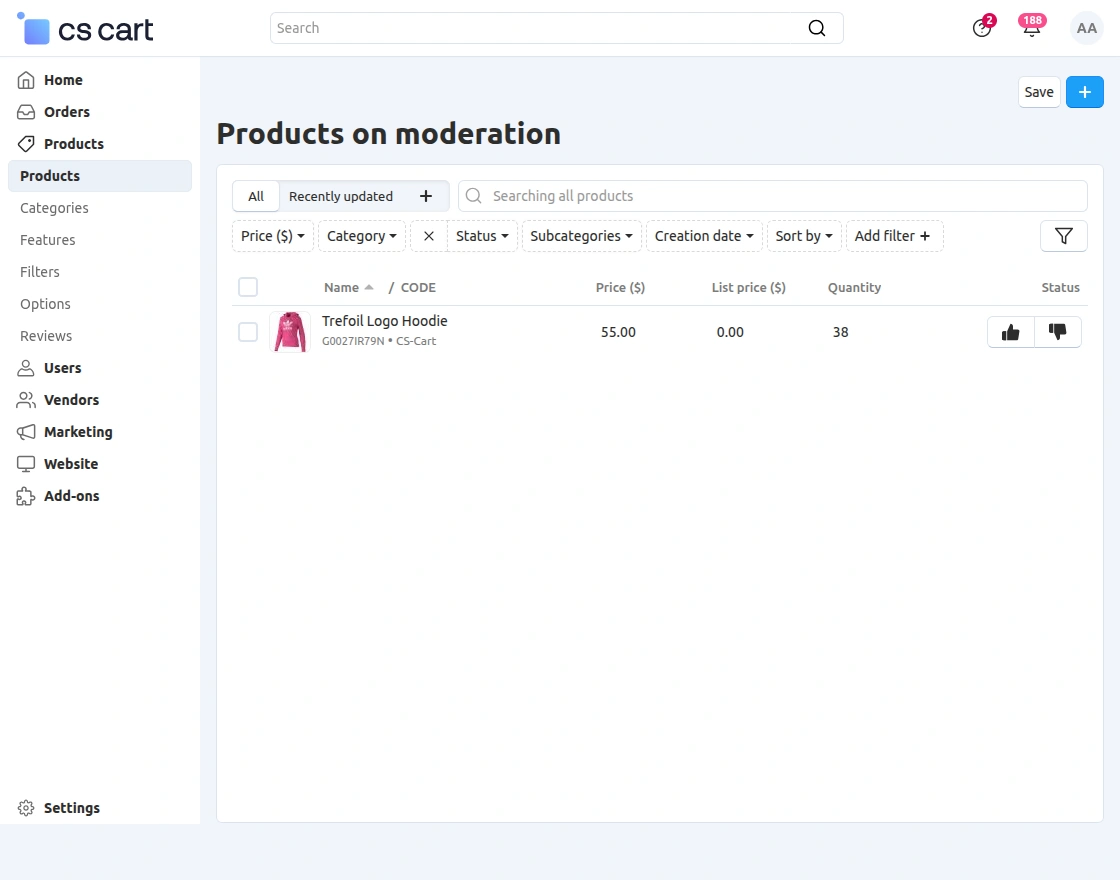Open the alerts icon with 2 badge
Image resolution: width=1120 pixels, height=880 pixels.
pos(981,28)
